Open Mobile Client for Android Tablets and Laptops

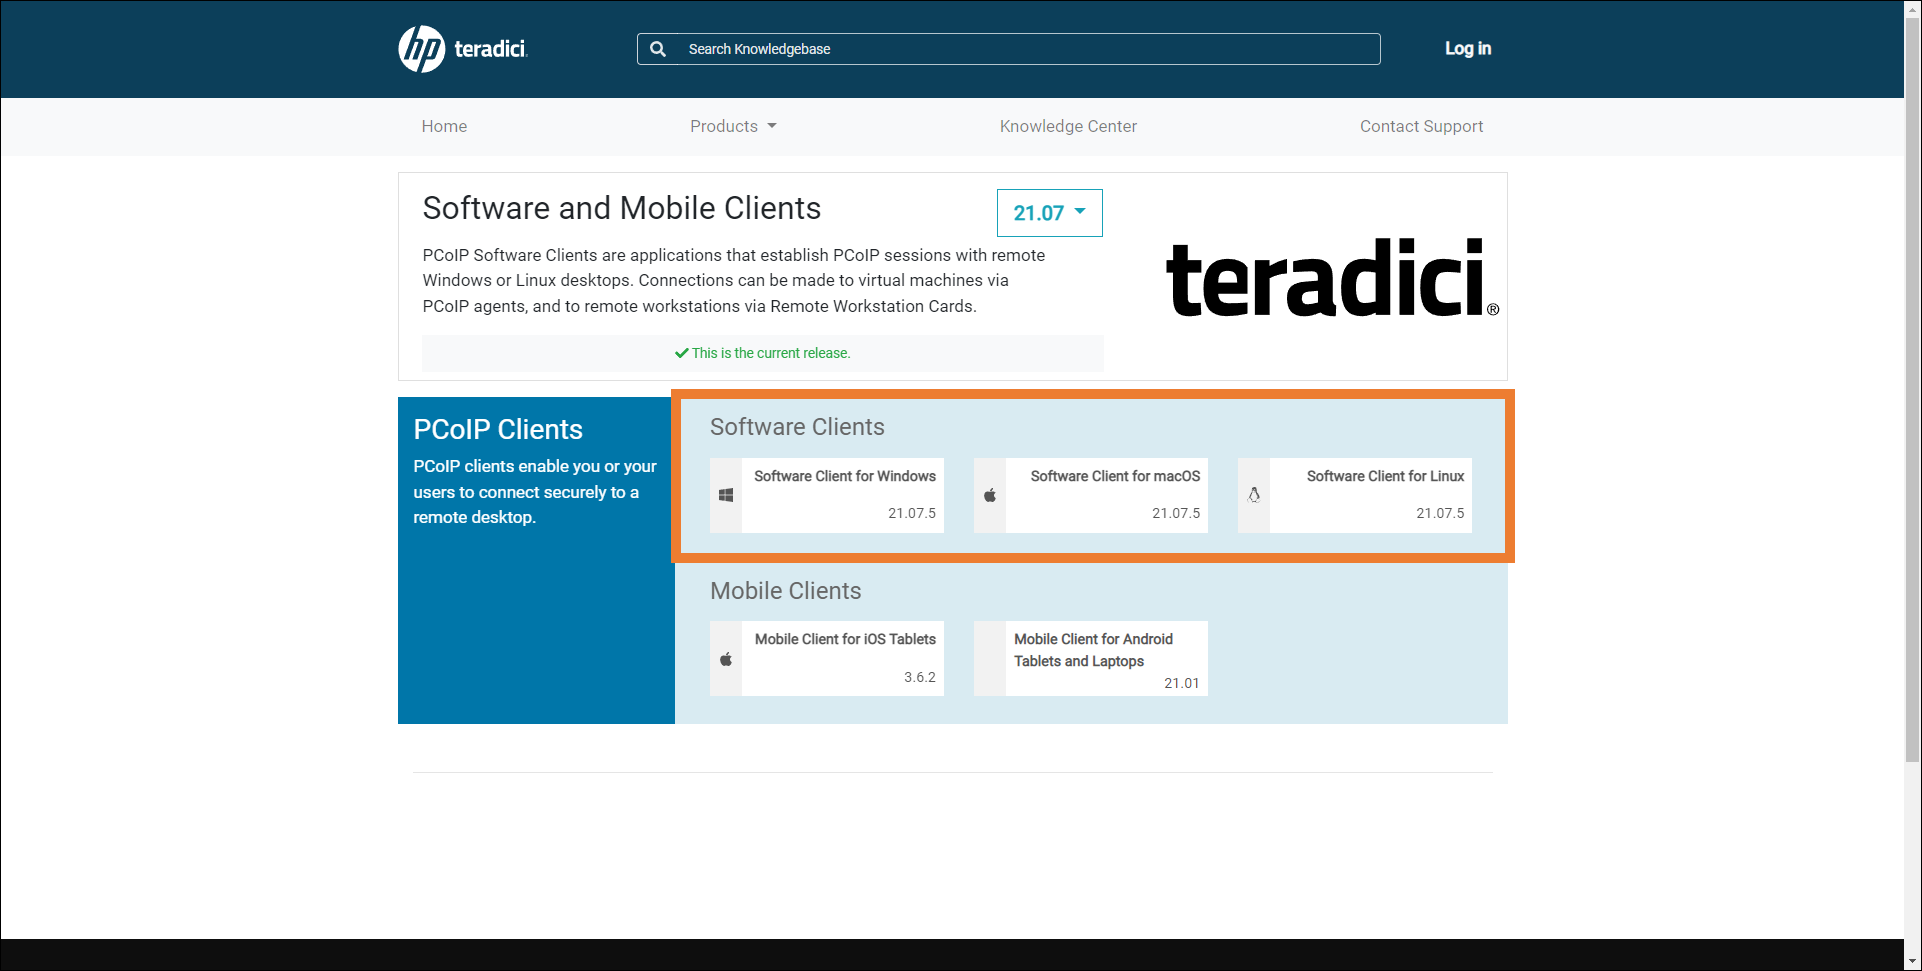coord(1091,658)
